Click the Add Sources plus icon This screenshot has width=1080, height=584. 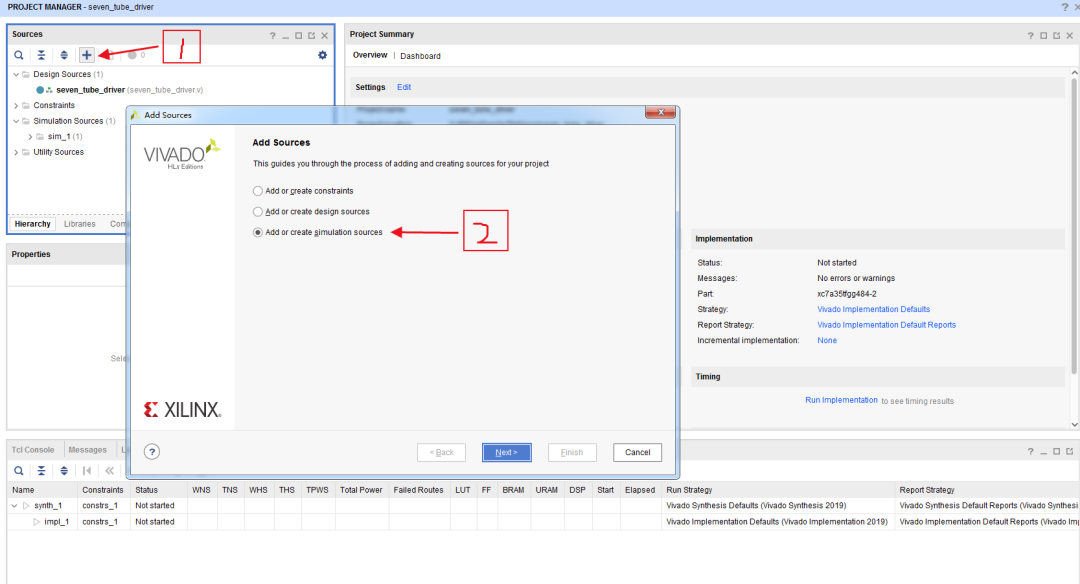[x=87, y=55]
